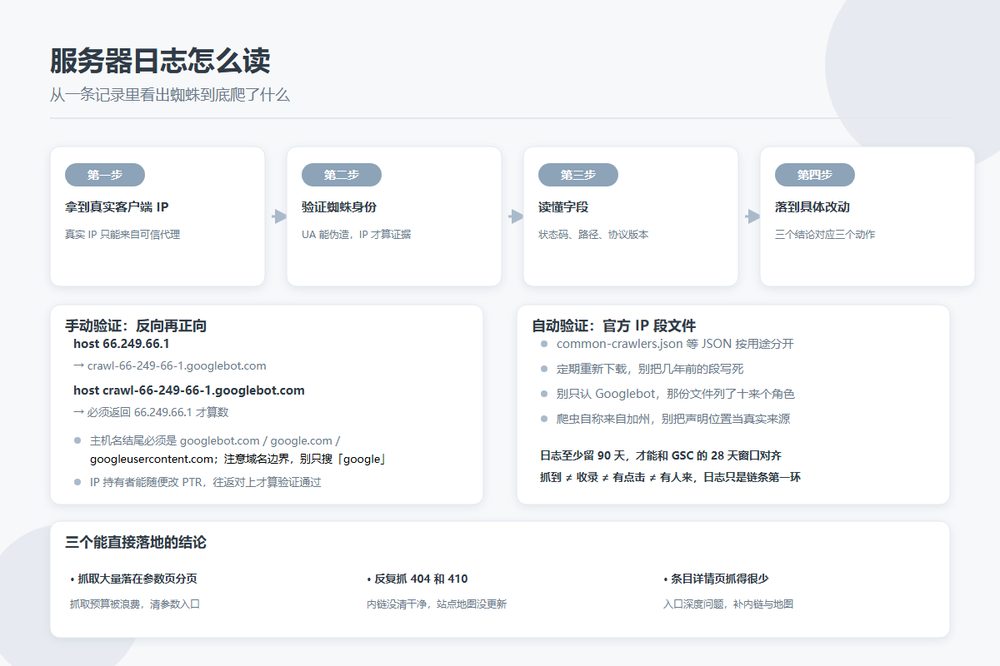Click the line 日志至少留 90 天
The width and height of the screenshot is (1000, 666).
(661, 455)
